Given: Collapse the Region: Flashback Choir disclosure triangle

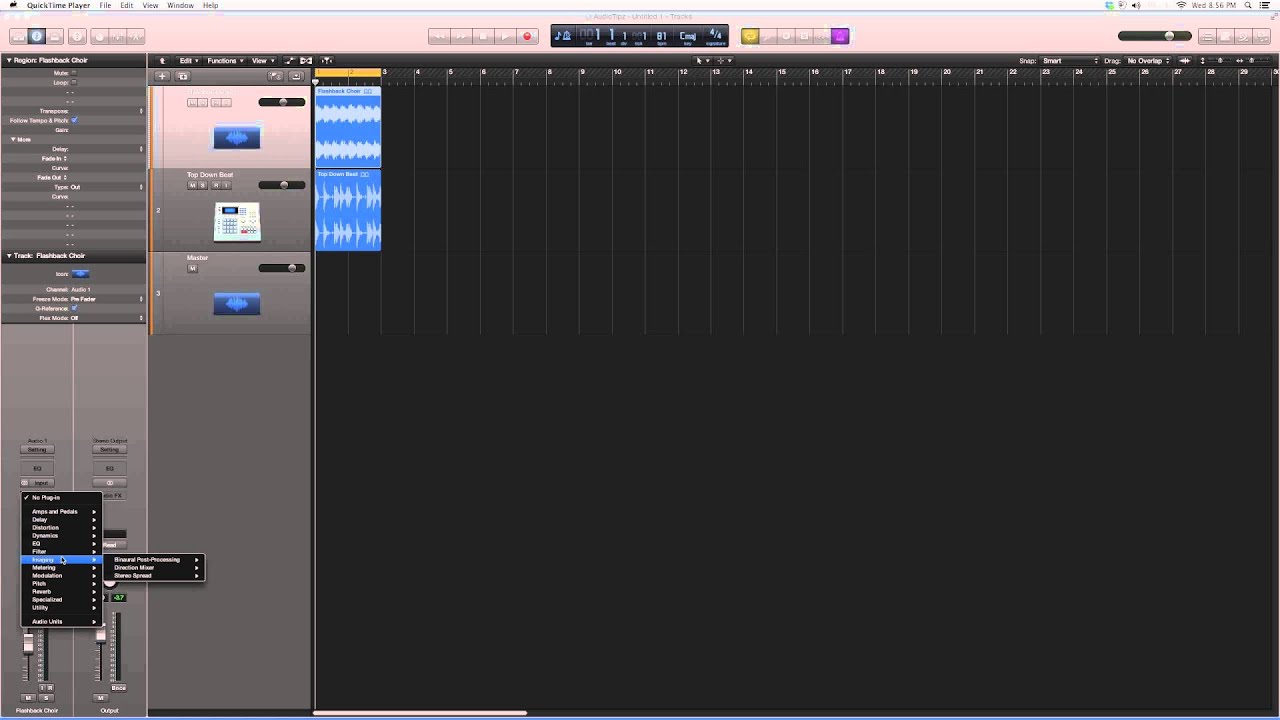Looking at the screenshot, I should click(x=9, y=60).
